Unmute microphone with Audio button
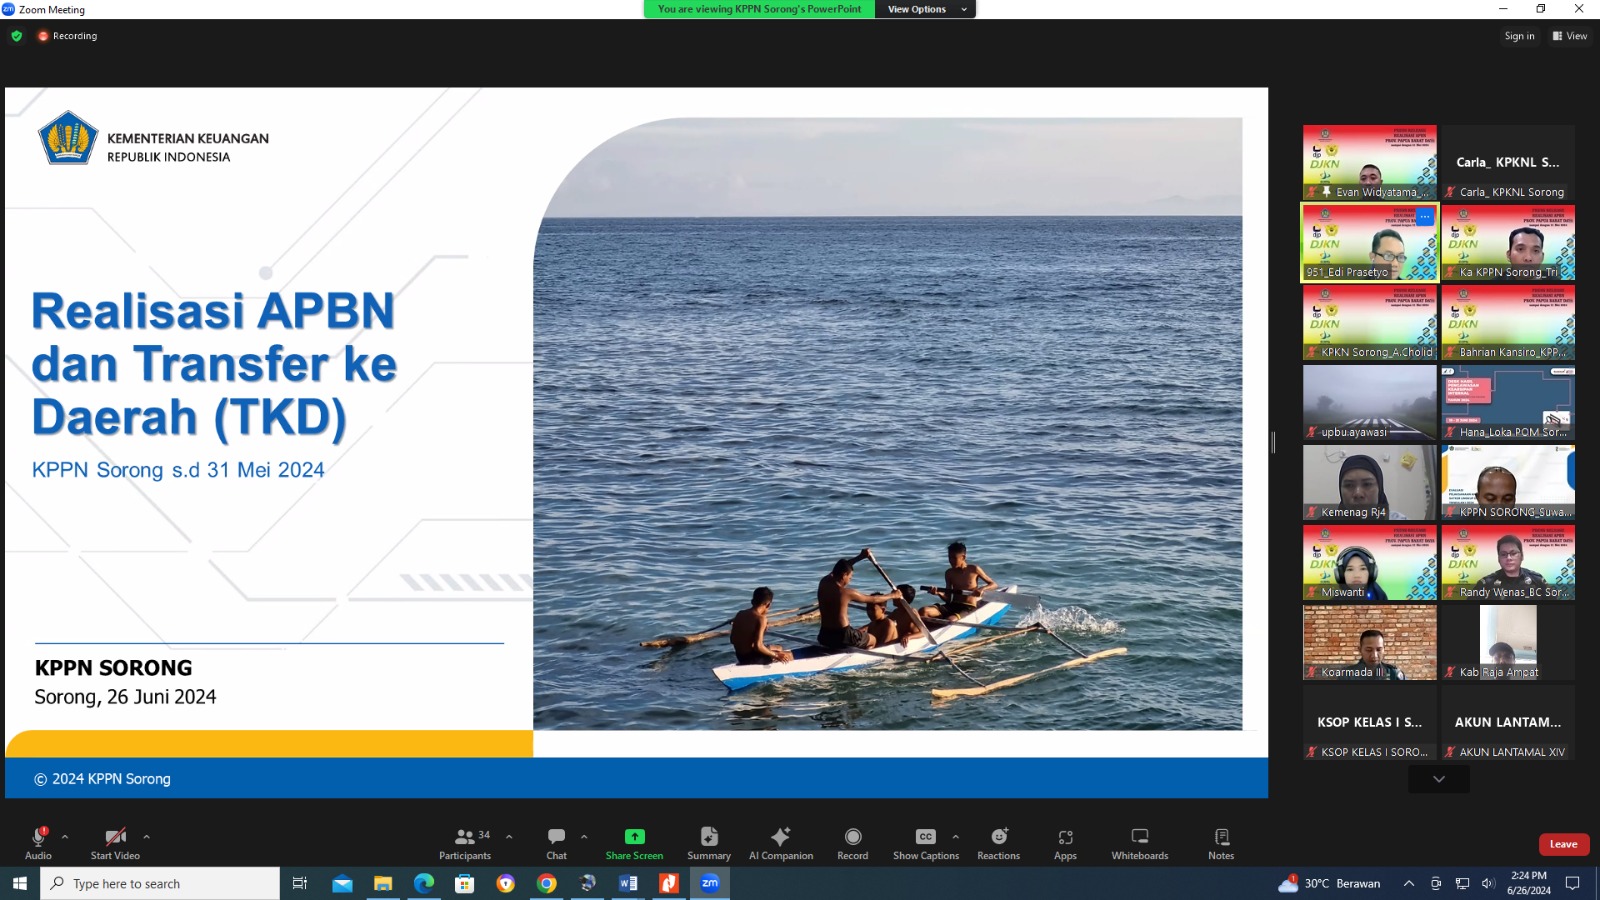This screenshot has width=1600, height=900. click(x=39, y=838)
